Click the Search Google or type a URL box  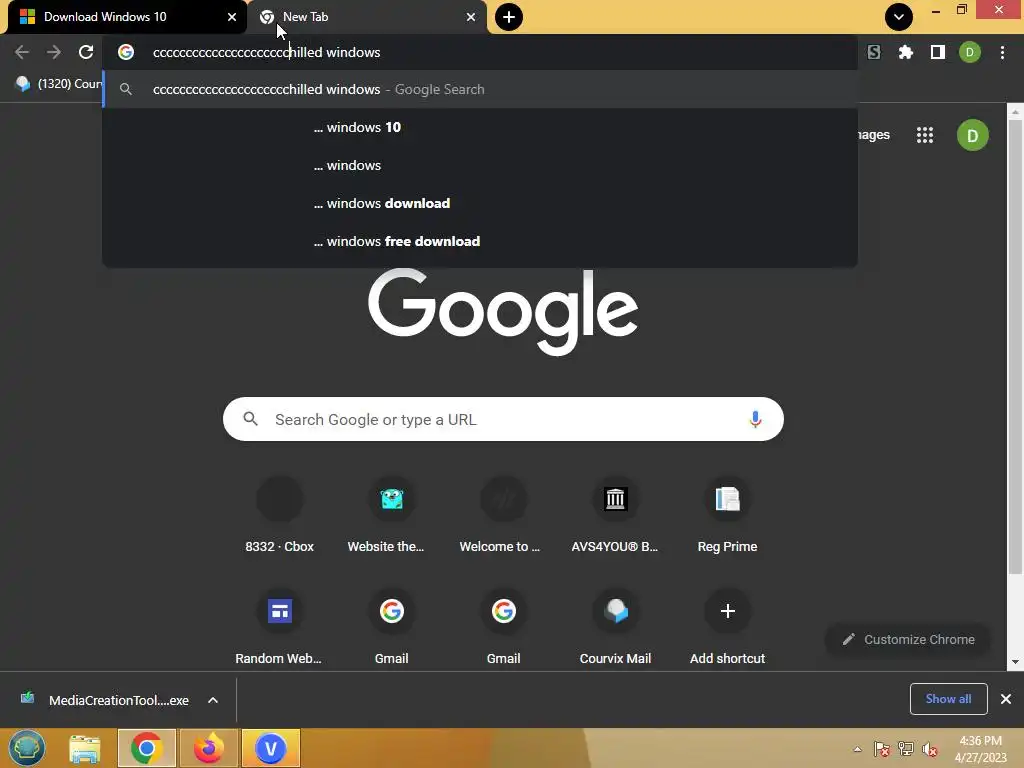[503, 419]
